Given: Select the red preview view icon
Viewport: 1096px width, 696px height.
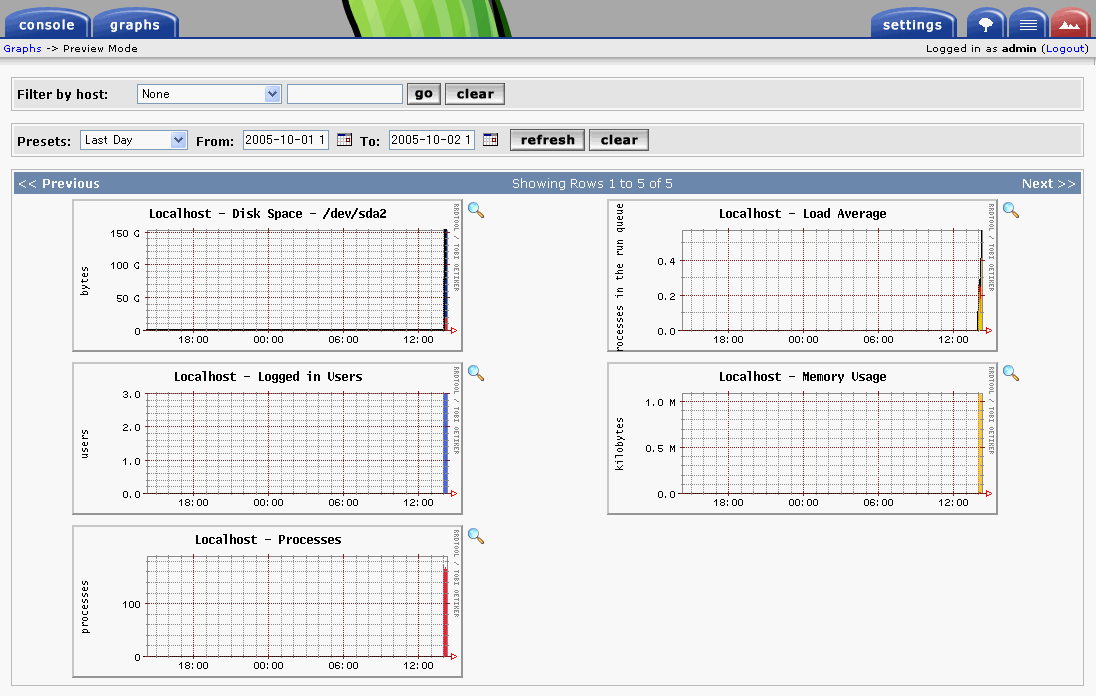Looking at the screenshot, I should click(x=1070, y=24).
